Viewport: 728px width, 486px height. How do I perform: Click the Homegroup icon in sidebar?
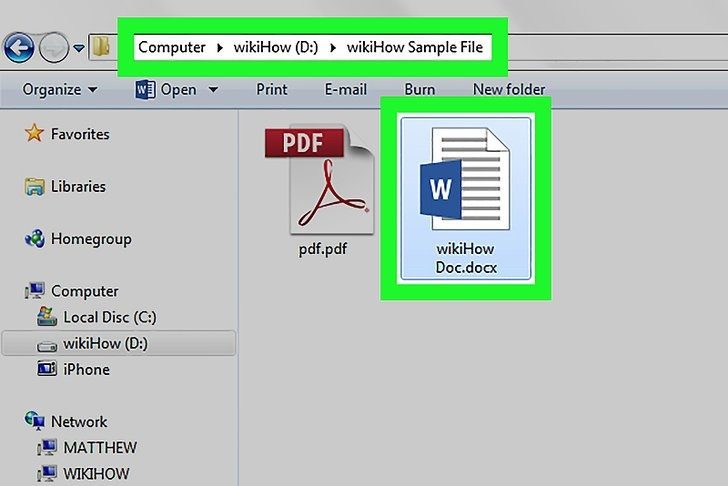(35, 239)
